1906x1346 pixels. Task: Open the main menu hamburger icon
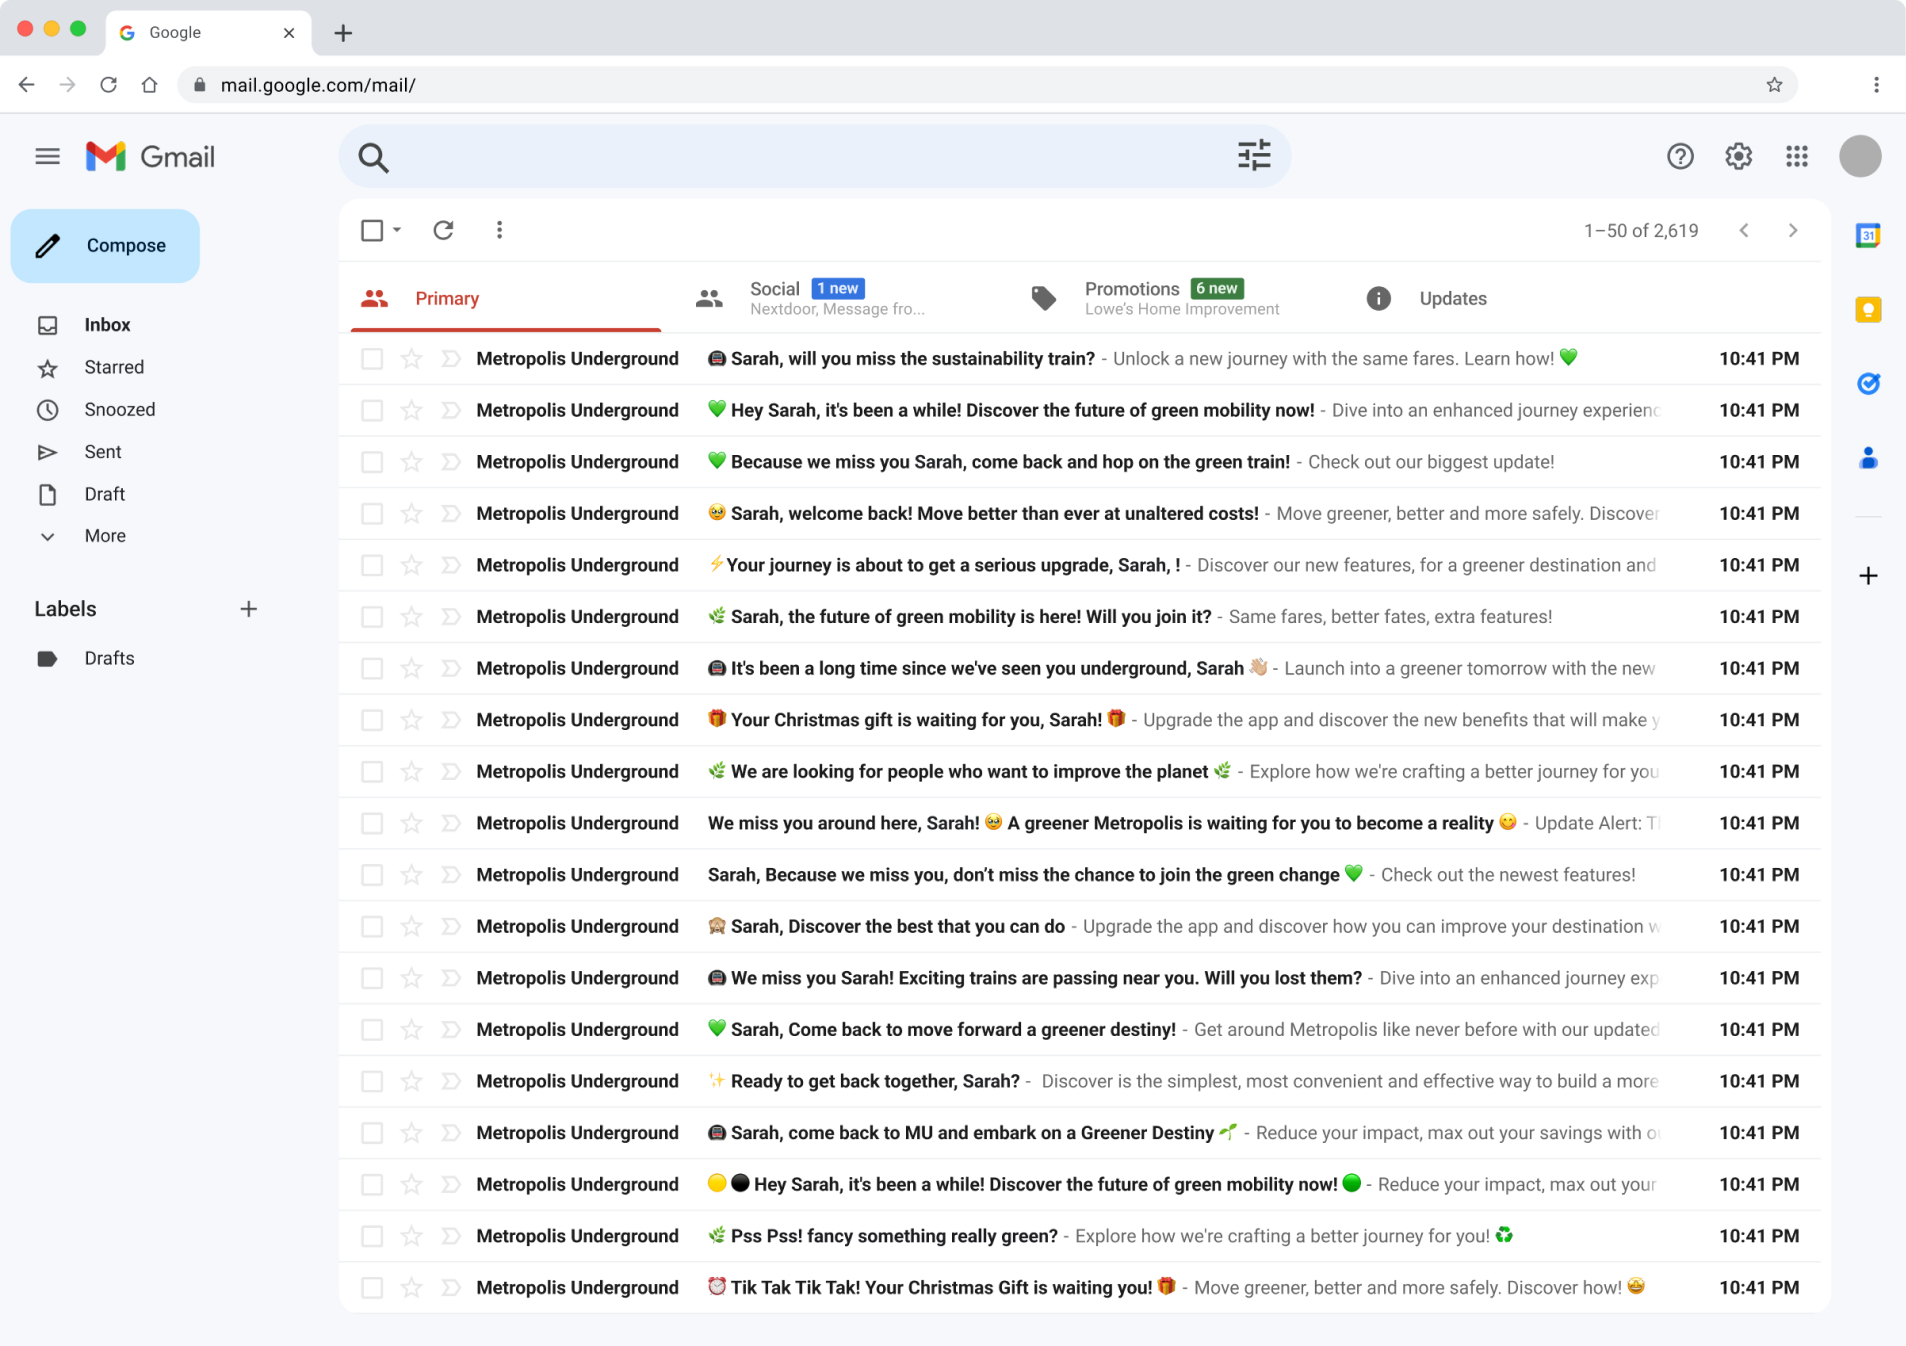point(47,156)
